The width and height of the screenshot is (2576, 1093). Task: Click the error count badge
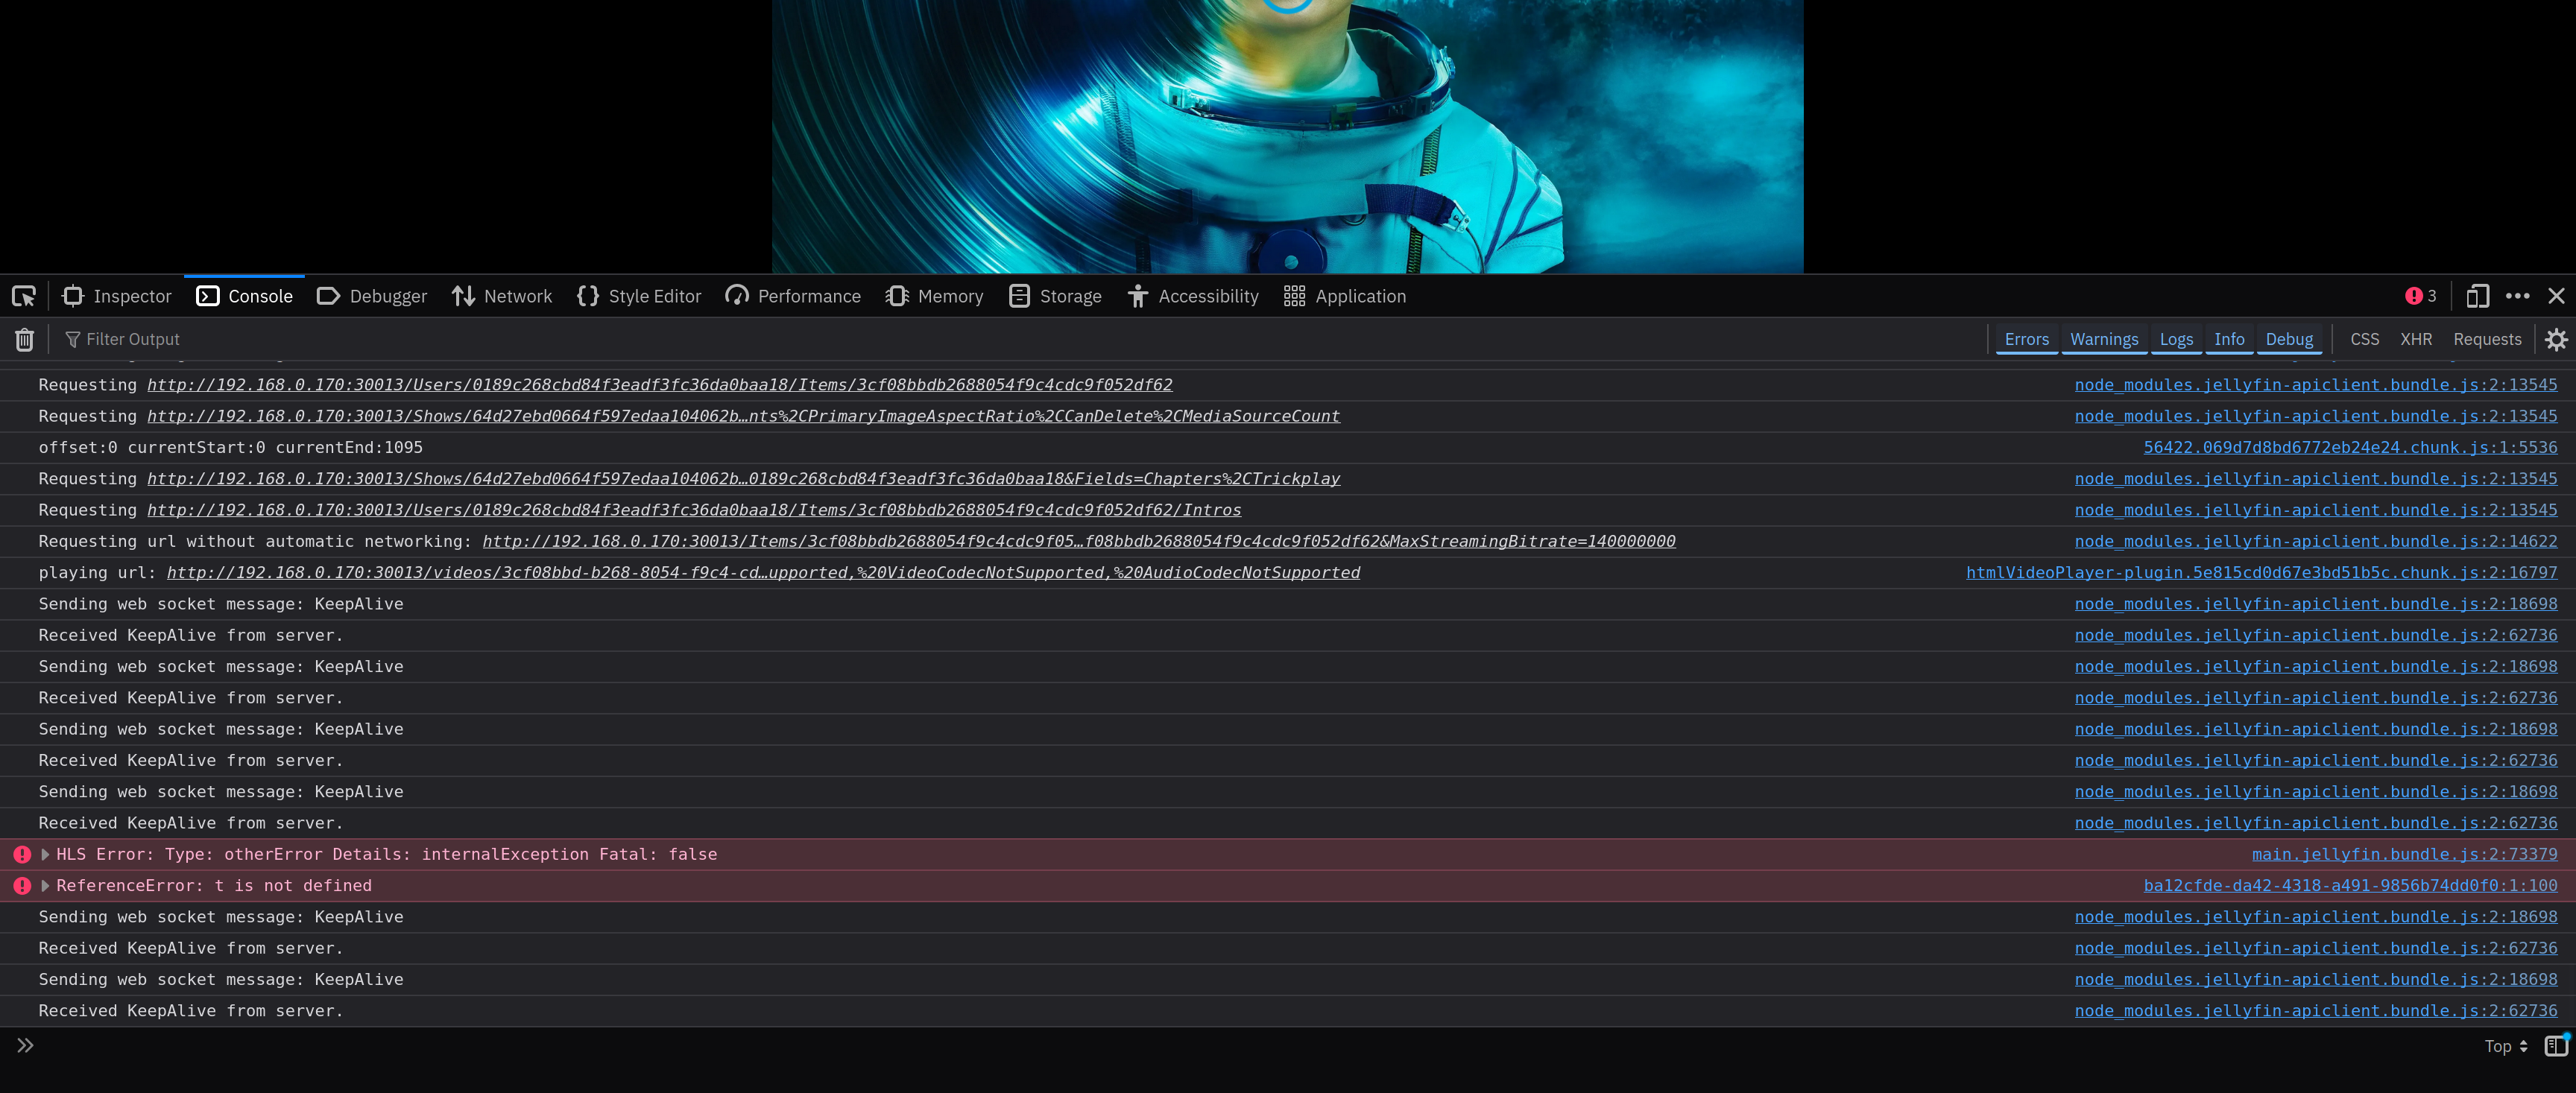2420,296
